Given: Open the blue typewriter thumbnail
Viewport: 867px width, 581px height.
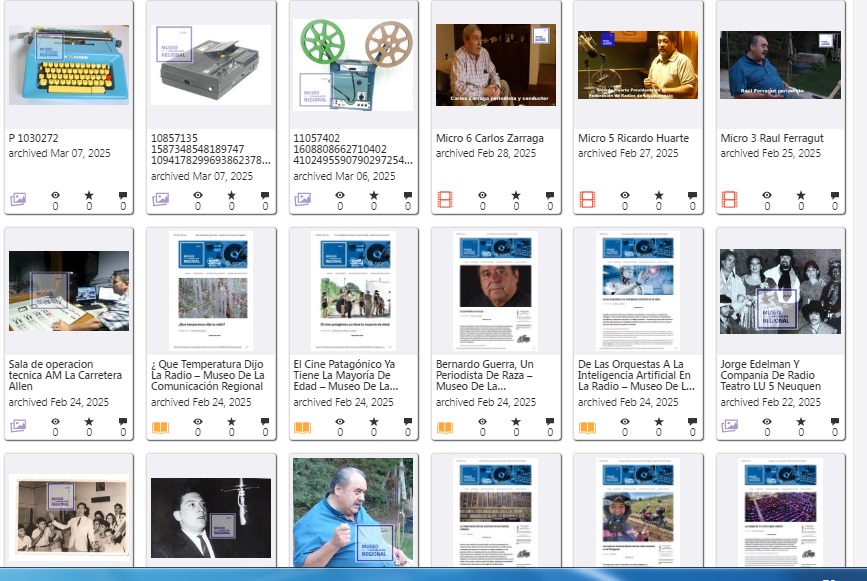Looking at the screenshot, I should click(69, 65).
